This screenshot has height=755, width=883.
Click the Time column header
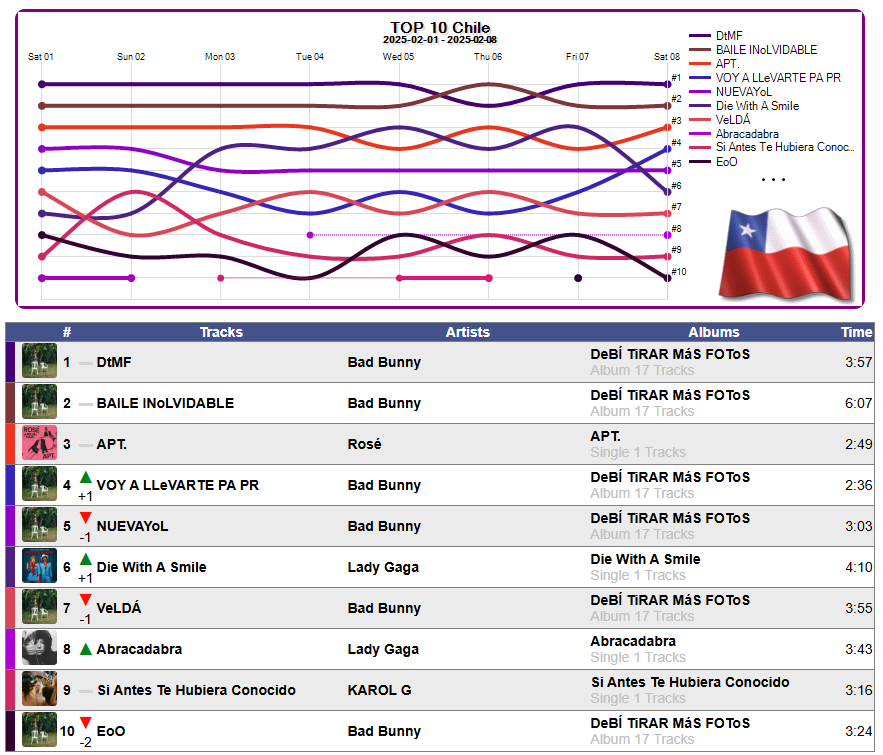pos(857,332)
